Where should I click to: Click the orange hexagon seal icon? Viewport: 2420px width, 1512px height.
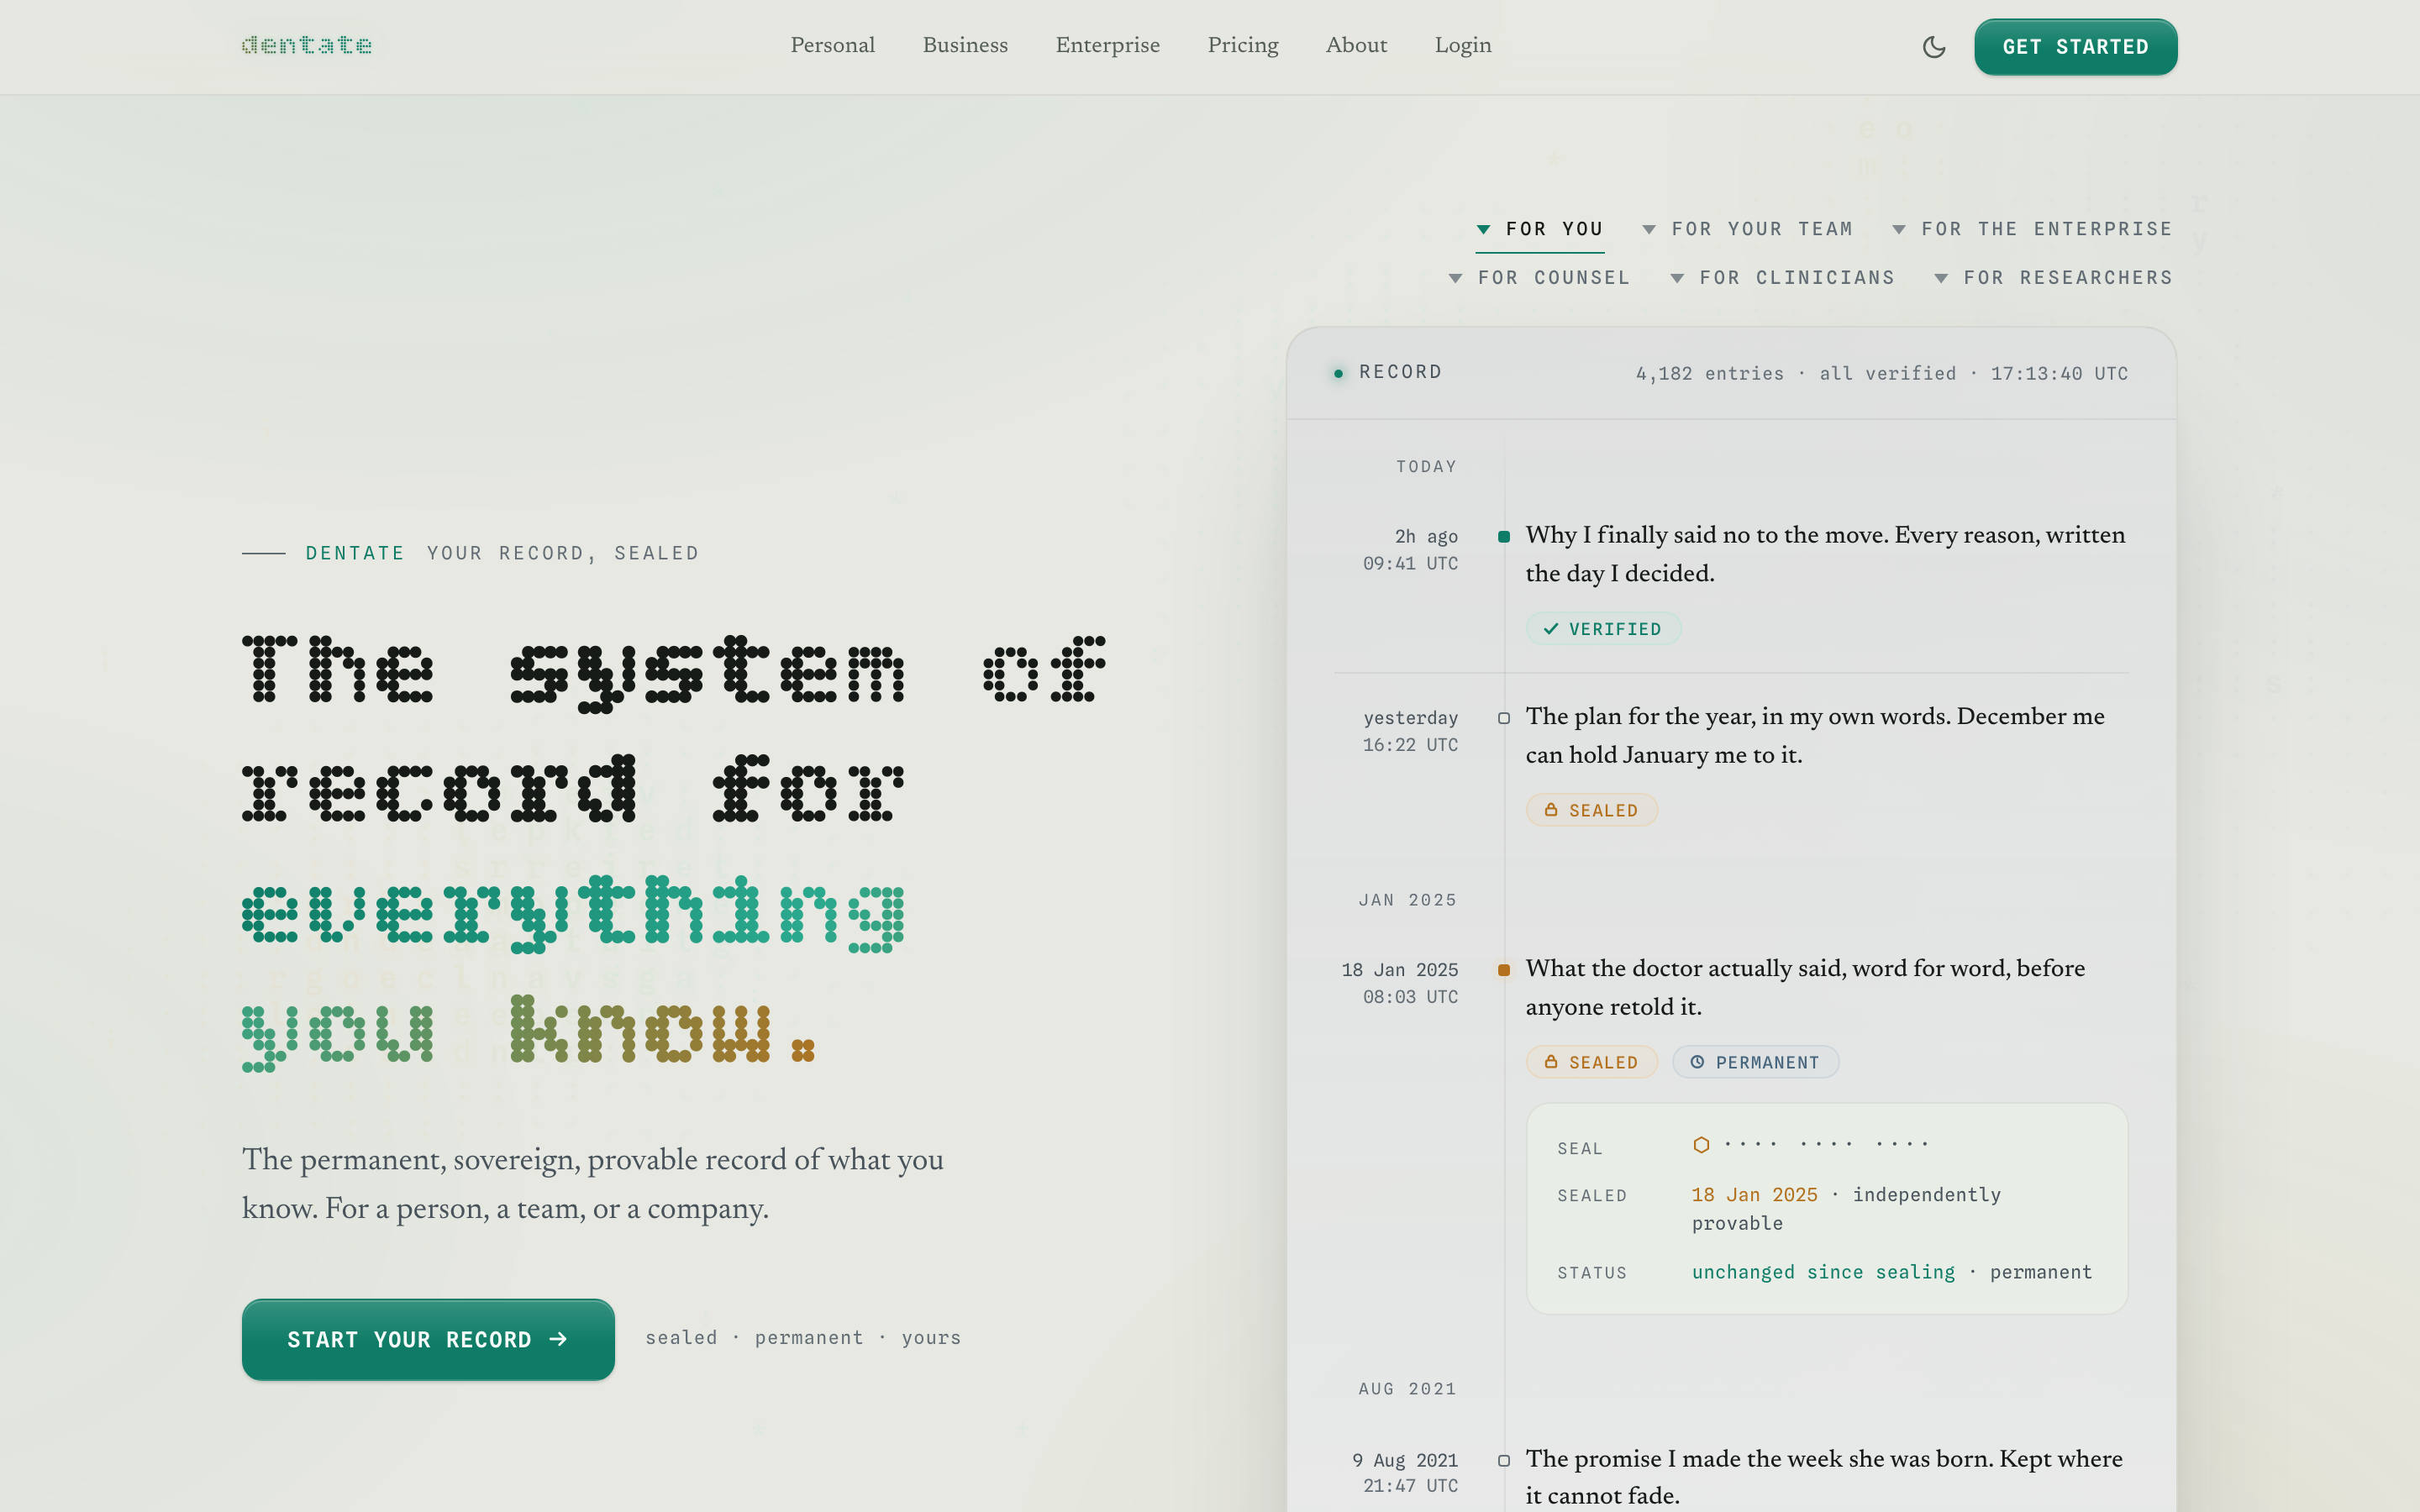pyautogui.click(x=1701, y=1145)
